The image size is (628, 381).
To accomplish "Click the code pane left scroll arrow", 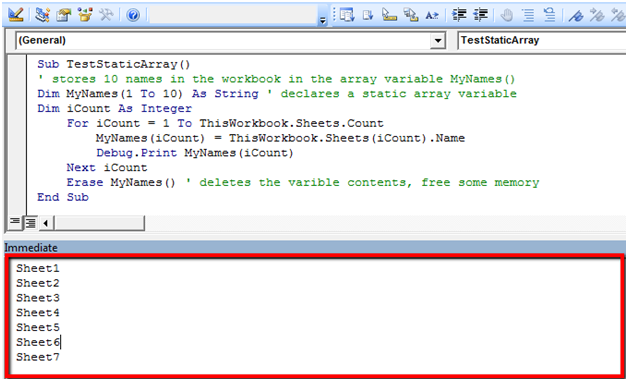I will click(x=45, y=223).
